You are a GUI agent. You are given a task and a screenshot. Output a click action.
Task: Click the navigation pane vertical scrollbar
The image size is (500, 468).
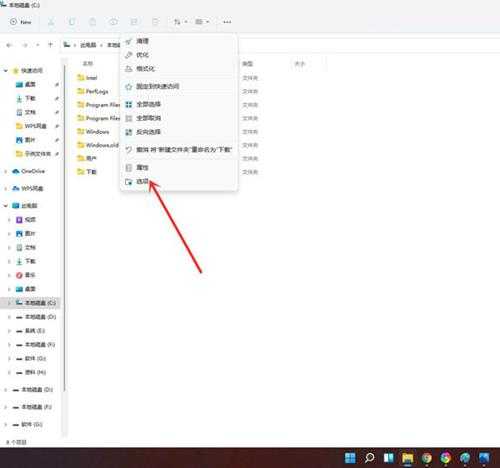[64, 227]
